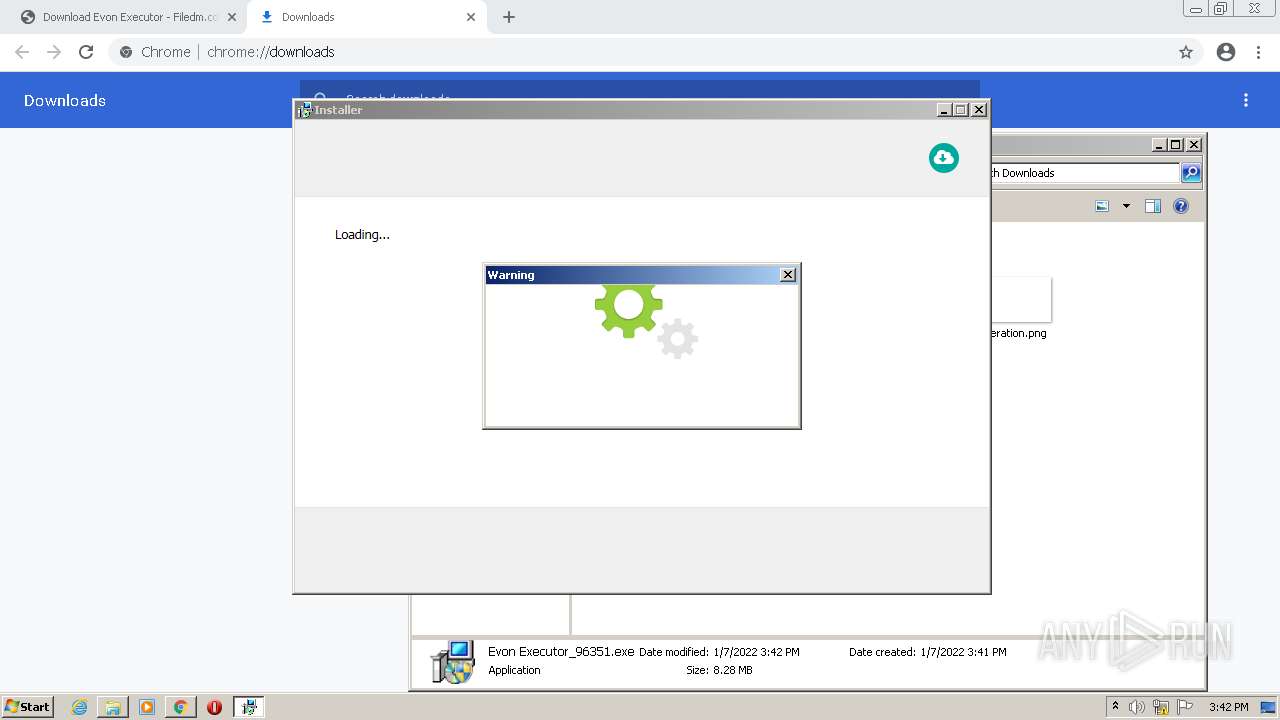The image size is (1280, 720).
Task: Click the Evon Executor_96351.exe file name
Action: [x=561, y=651]
